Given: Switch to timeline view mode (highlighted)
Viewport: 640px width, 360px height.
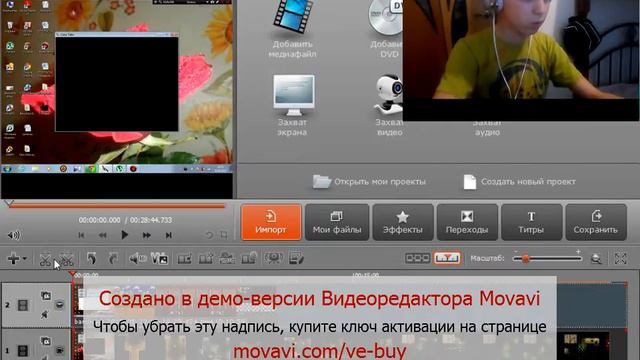Looking at the screenshot, I should pos(447,258).
